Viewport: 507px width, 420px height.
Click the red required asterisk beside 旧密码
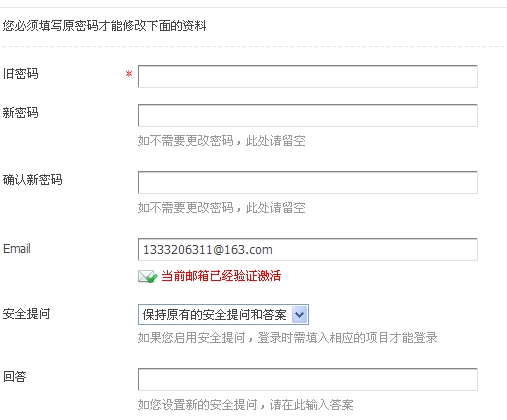[129, 74]
